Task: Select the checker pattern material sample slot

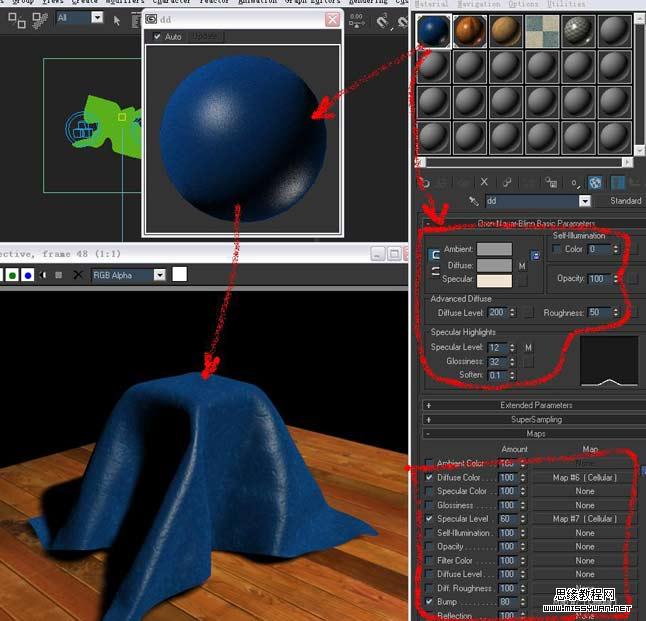Action: point(542,31)
